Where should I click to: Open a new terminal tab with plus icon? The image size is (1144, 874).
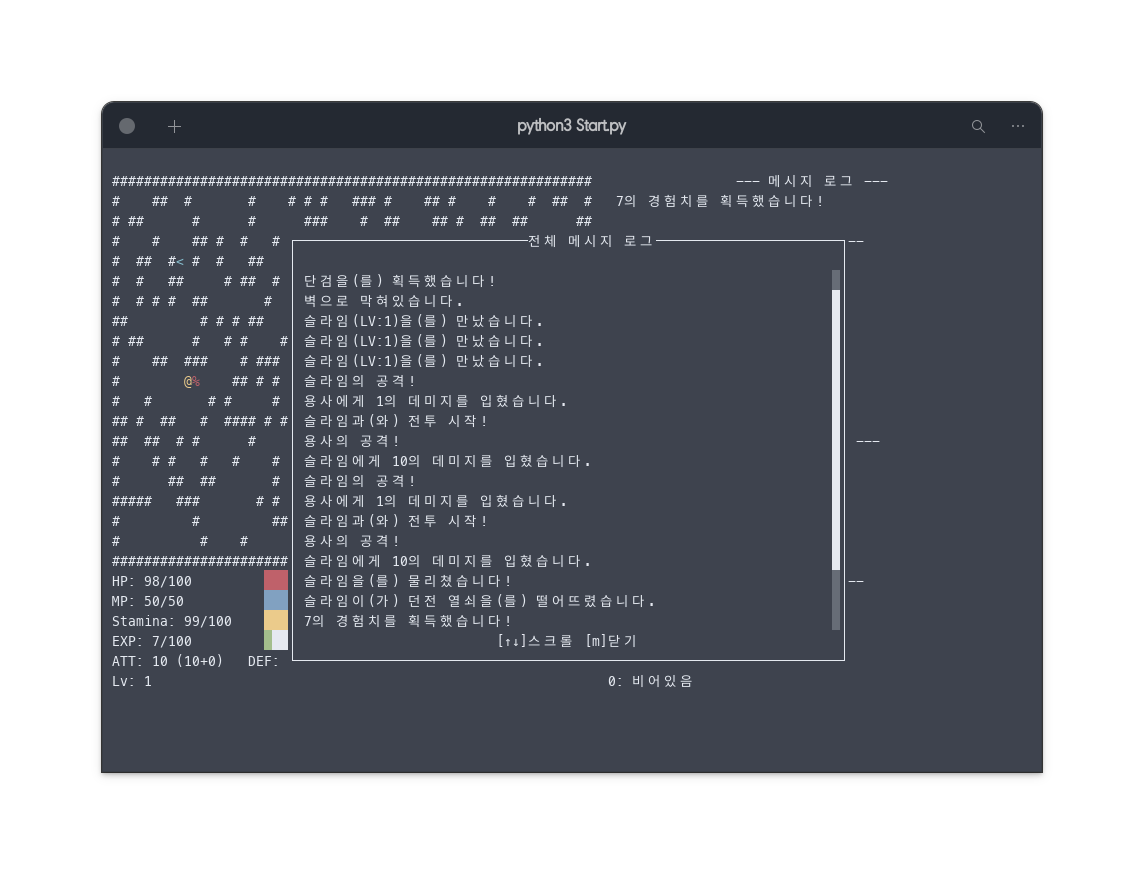[174, 126]
